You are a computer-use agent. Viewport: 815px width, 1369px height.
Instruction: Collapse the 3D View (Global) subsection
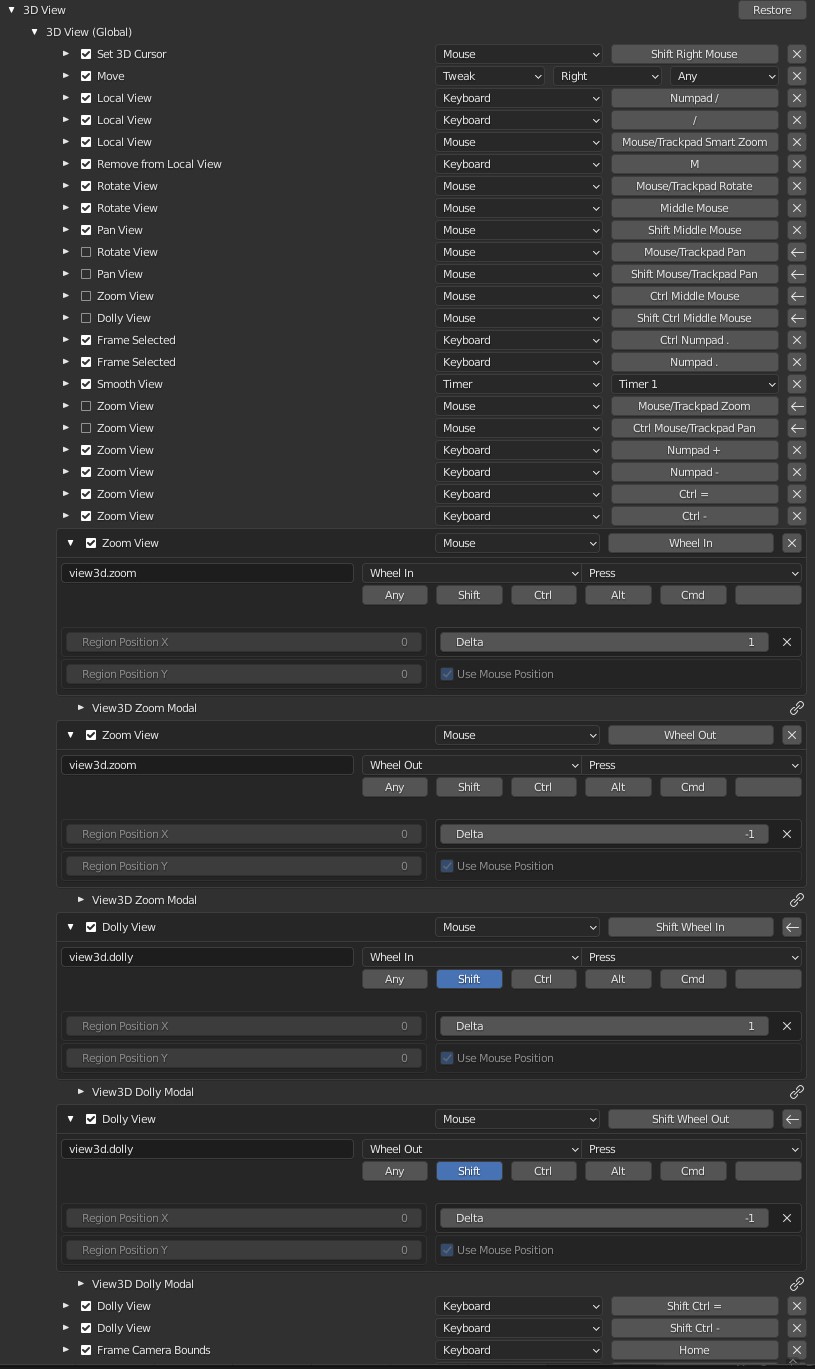[35, 32]
